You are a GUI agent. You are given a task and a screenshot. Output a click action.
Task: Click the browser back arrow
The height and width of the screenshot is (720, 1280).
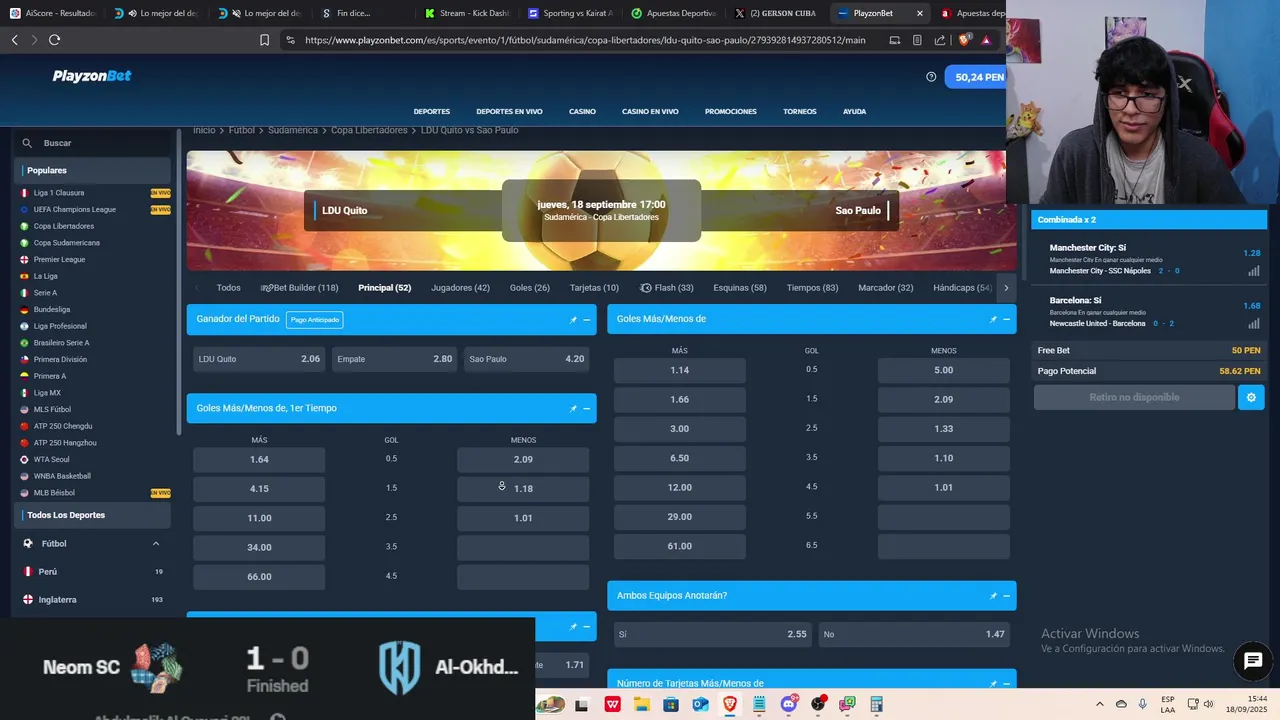(x=14, y=40)
